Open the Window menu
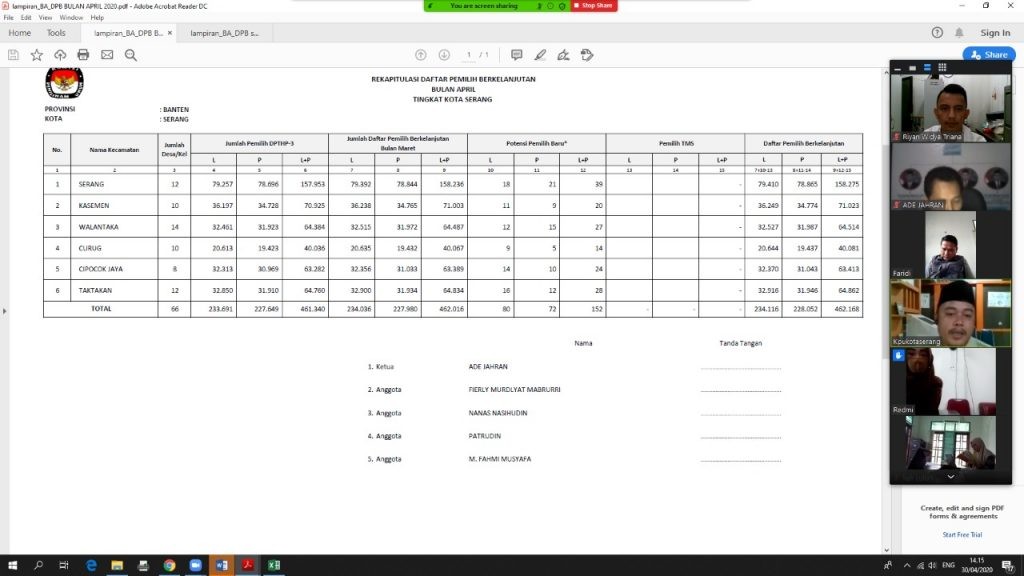1024x576 pixels. coord(71,18)
